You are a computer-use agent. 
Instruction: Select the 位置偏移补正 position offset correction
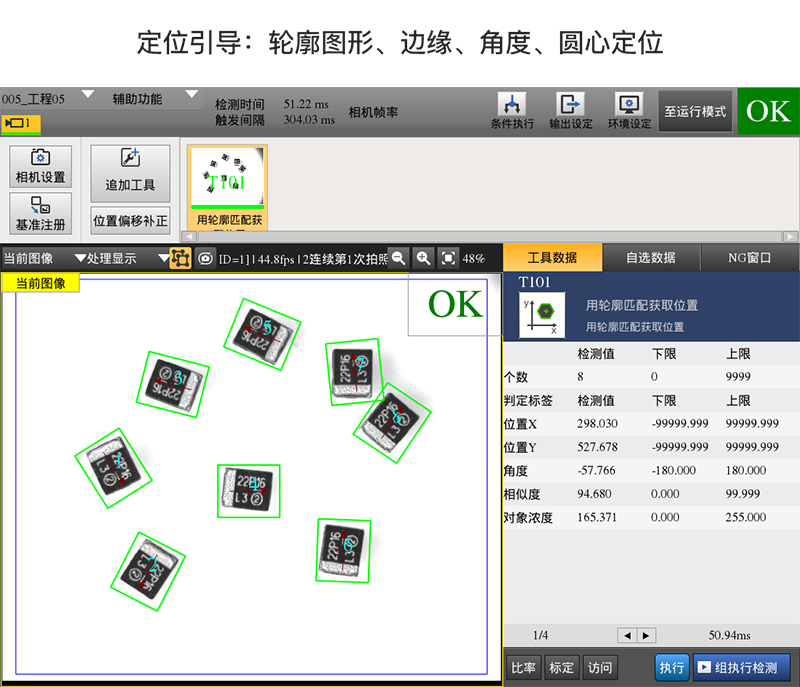click(x=128, y=218)
